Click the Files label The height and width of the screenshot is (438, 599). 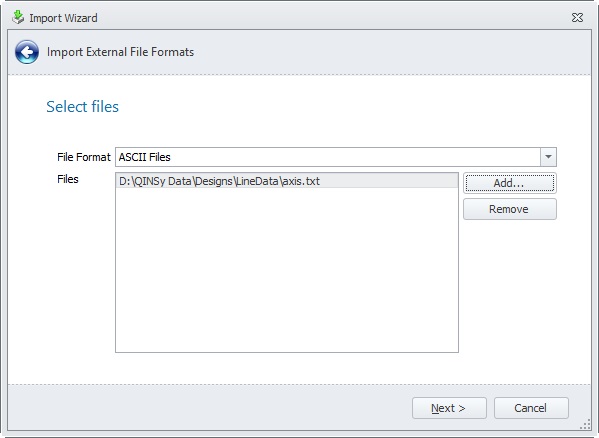click(68, 179)
